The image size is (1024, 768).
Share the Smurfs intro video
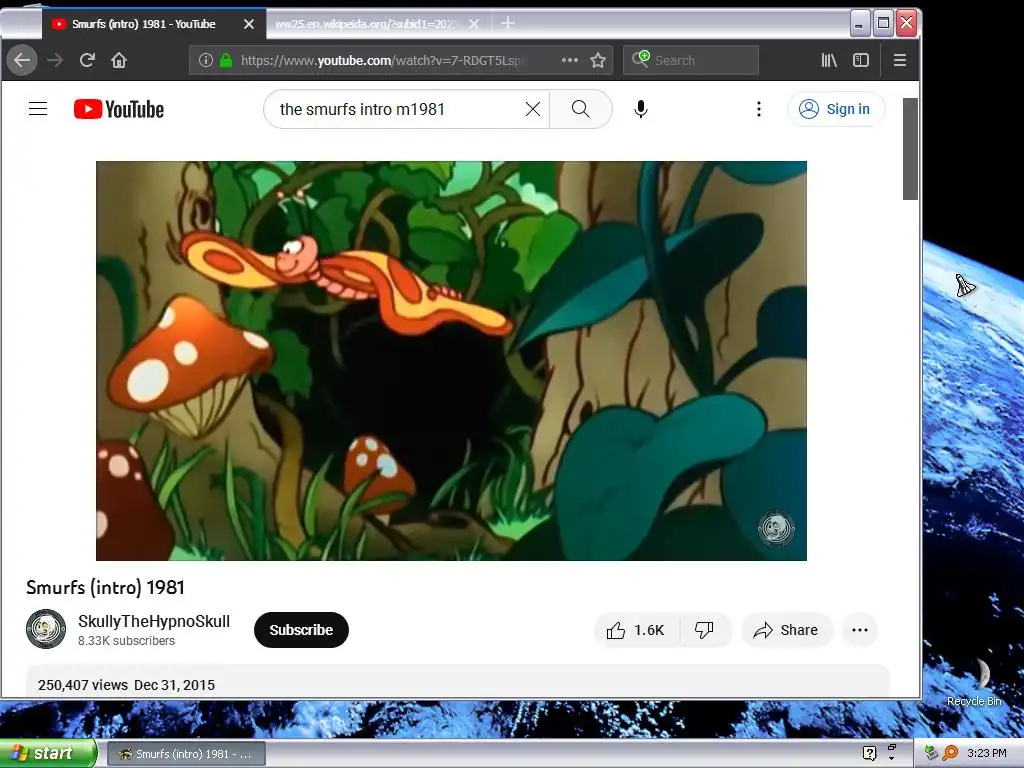point(786,630)
